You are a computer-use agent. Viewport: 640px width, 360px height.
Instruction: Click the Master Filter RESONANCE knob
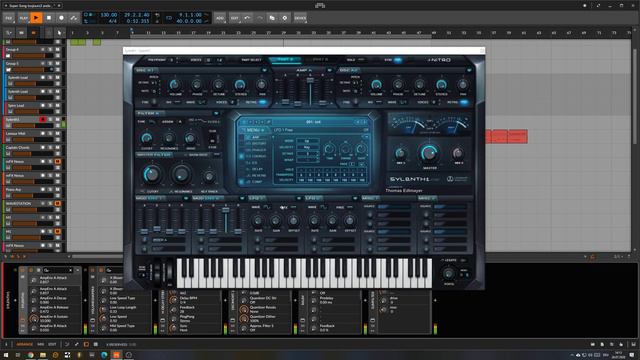coord(181,175)
